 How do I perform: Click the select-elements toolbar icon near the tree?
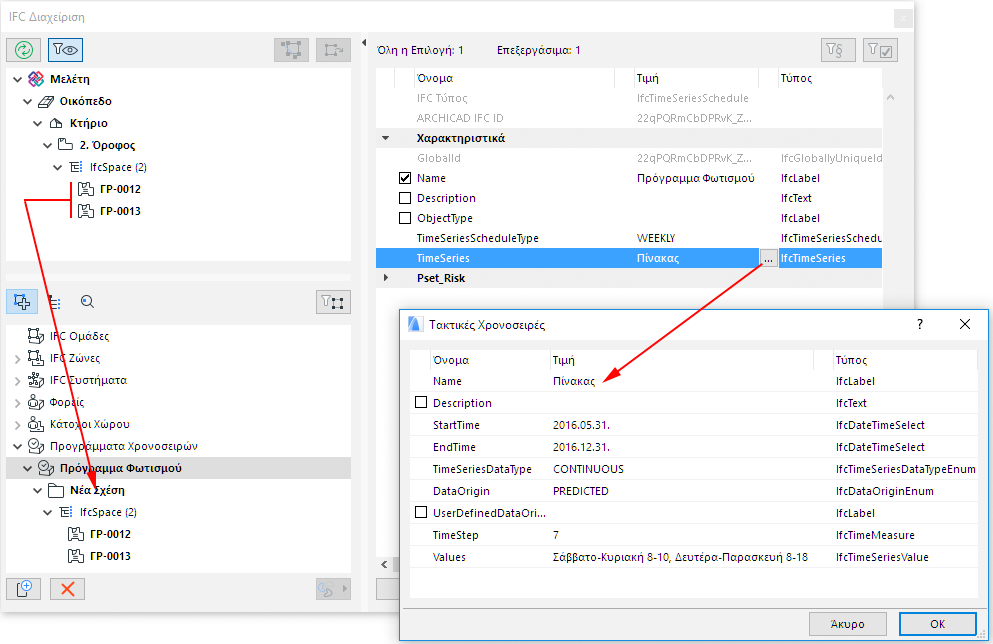tap(291, 49)
